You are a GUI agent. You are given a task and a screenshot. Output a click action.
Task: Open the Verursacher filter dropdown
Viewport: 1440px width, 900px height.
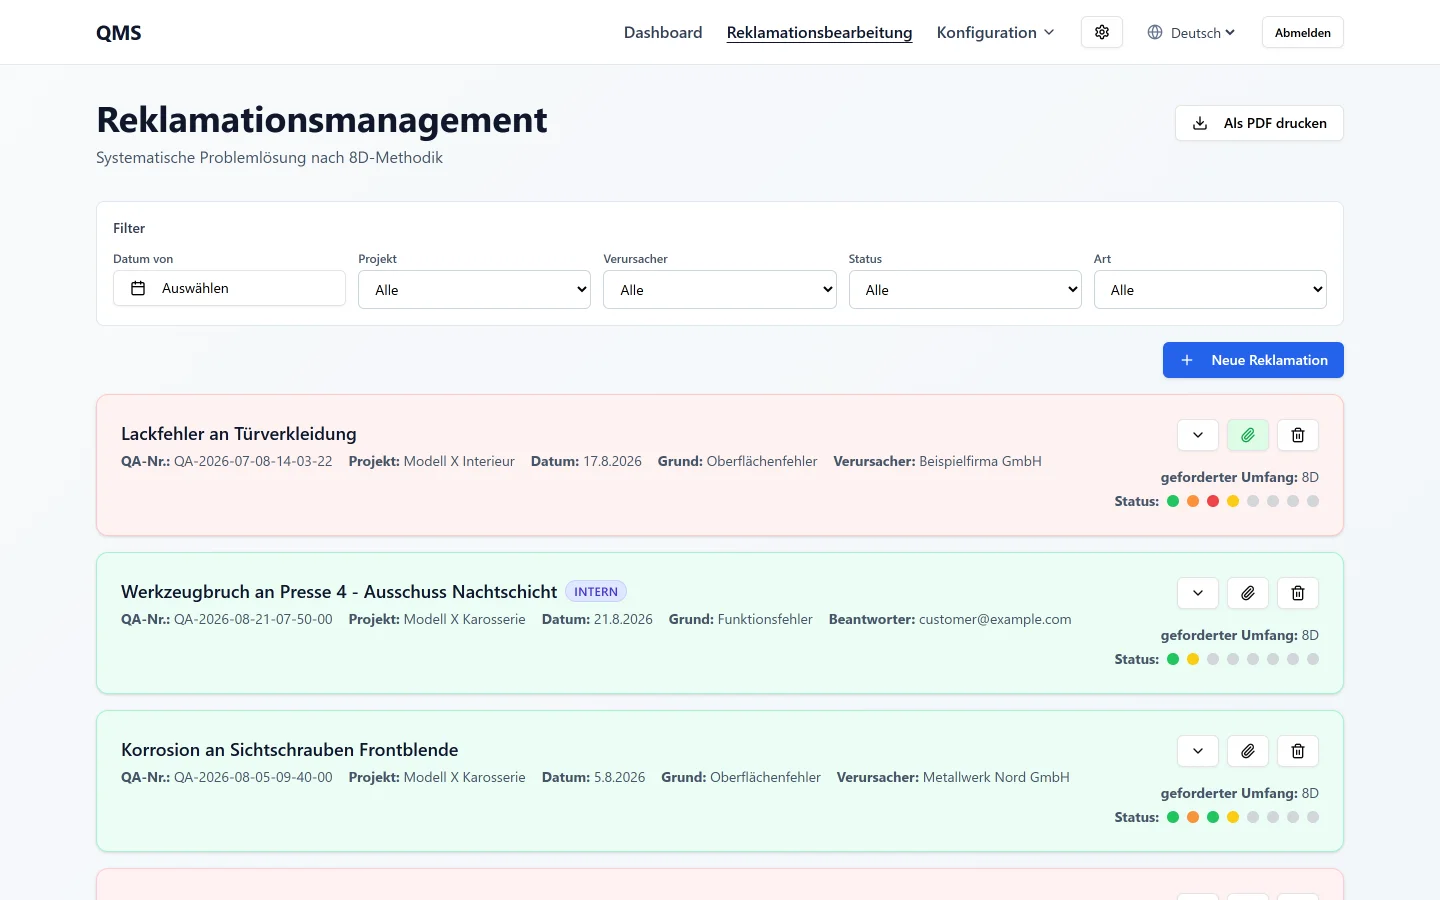coord(720,289)
